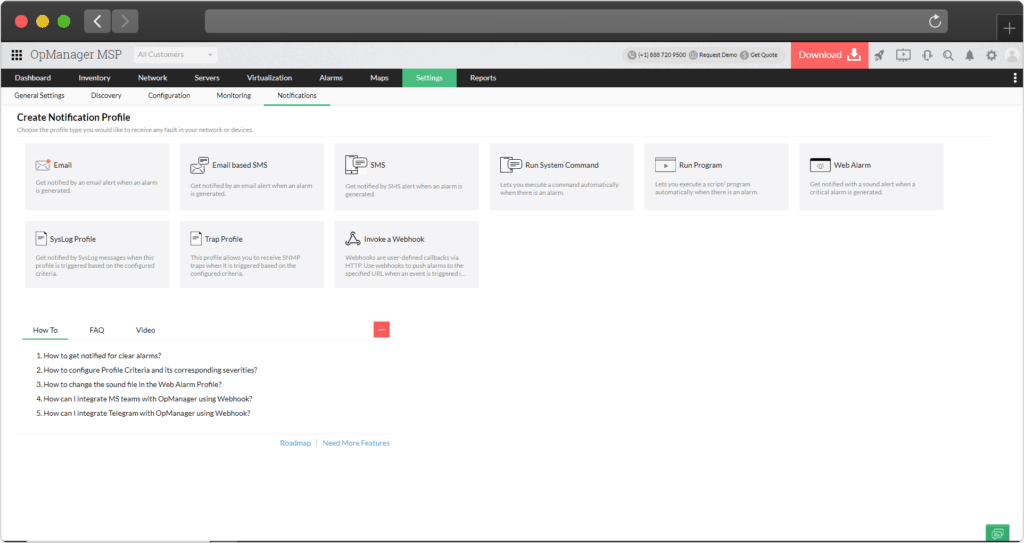The height and width of the screenshot is (543, 1024).
Task: Click the browser back arrow
Action: click(x=97, y=22)
